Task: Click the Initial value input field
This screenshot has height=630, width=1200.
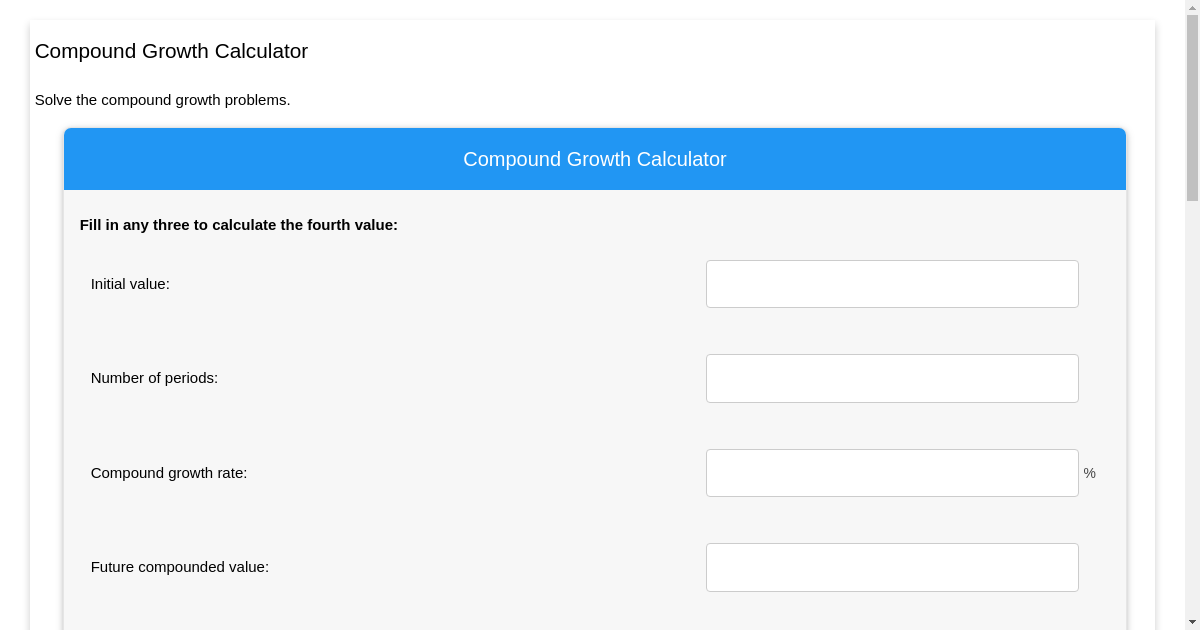Action: tap(892, 284)
